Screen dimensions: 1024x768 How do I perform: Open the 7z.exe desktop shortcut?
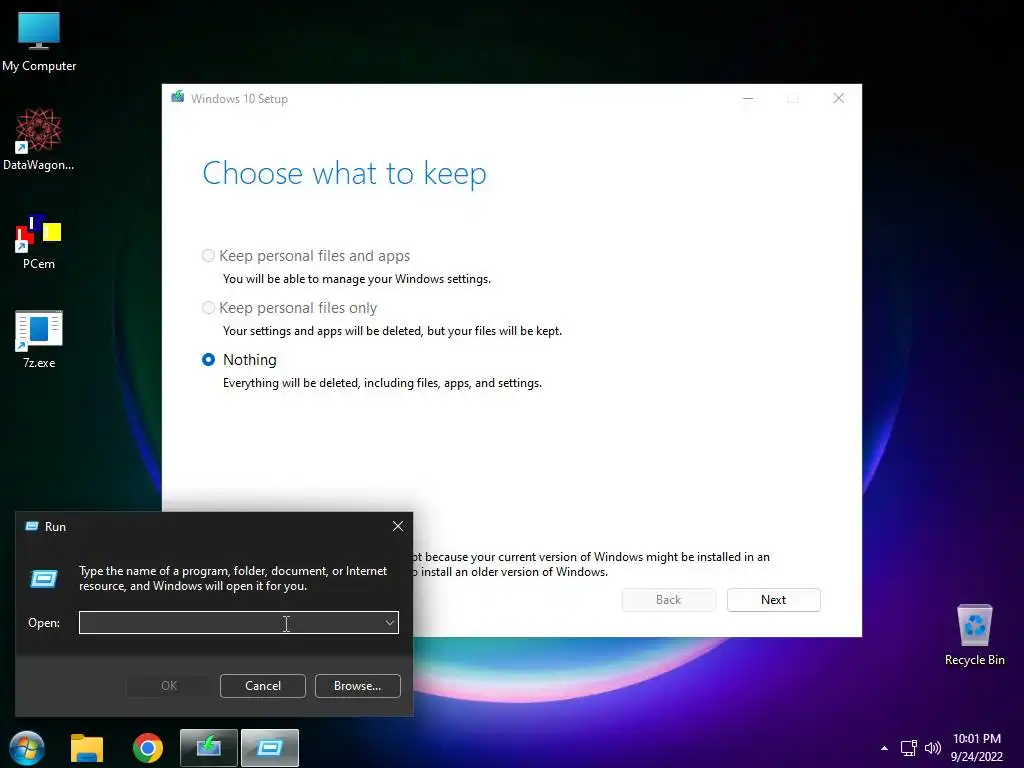(x=39, y=340)
